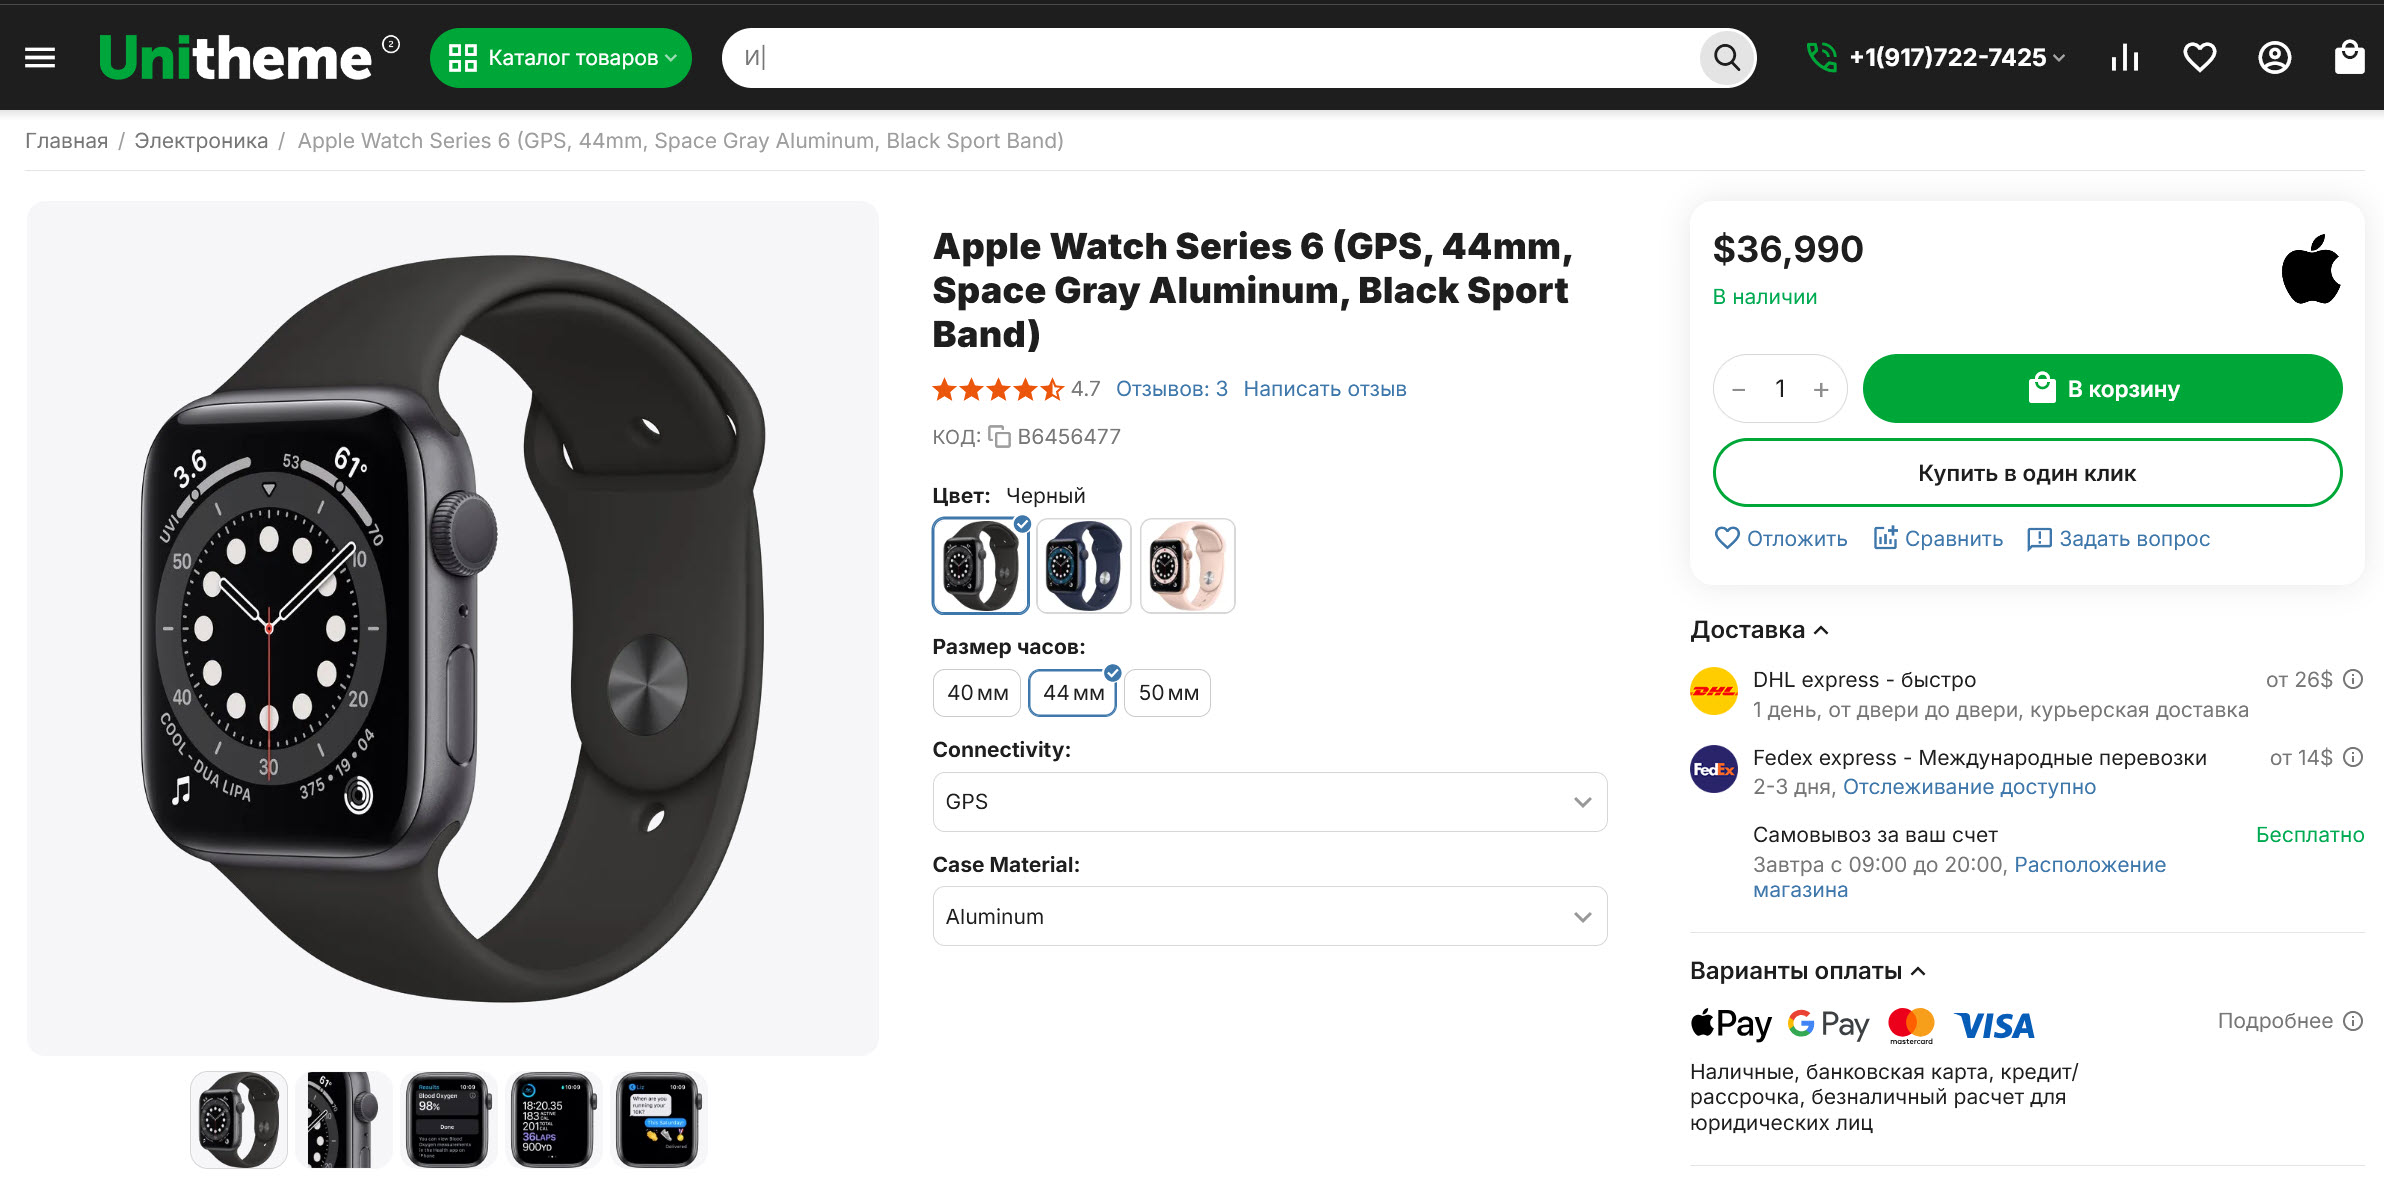Viewport: 2384px width, 1188px height.
Task: Click the search magnifier icon
Action: click(1726, 58)
